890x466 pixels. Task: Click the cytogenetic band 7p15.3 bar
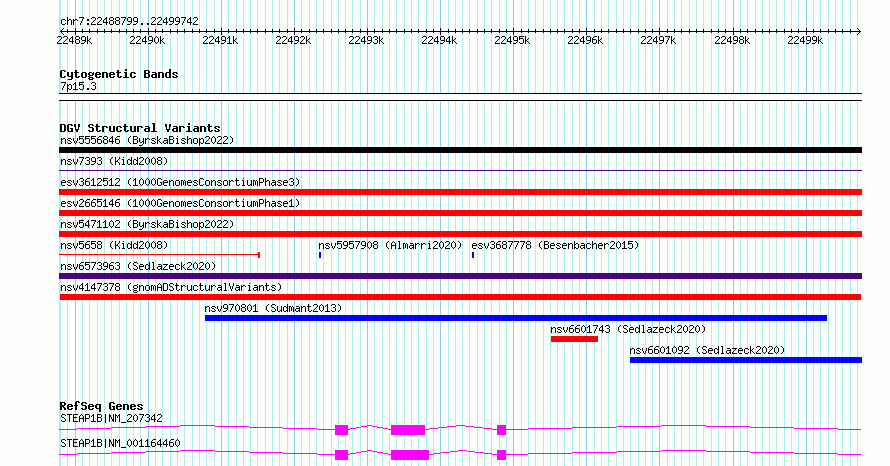(x=460, y=97)
